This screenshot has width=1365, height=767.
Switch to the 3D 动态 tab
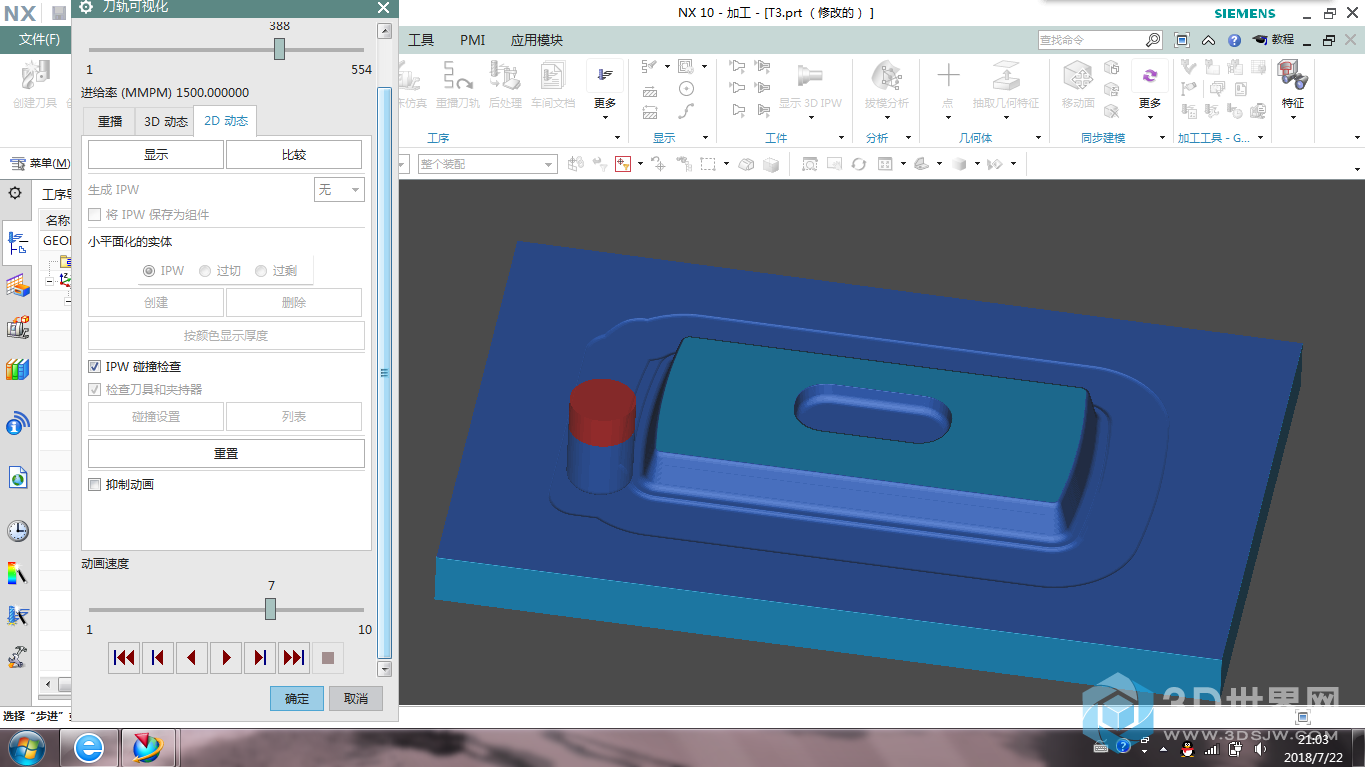166,122
